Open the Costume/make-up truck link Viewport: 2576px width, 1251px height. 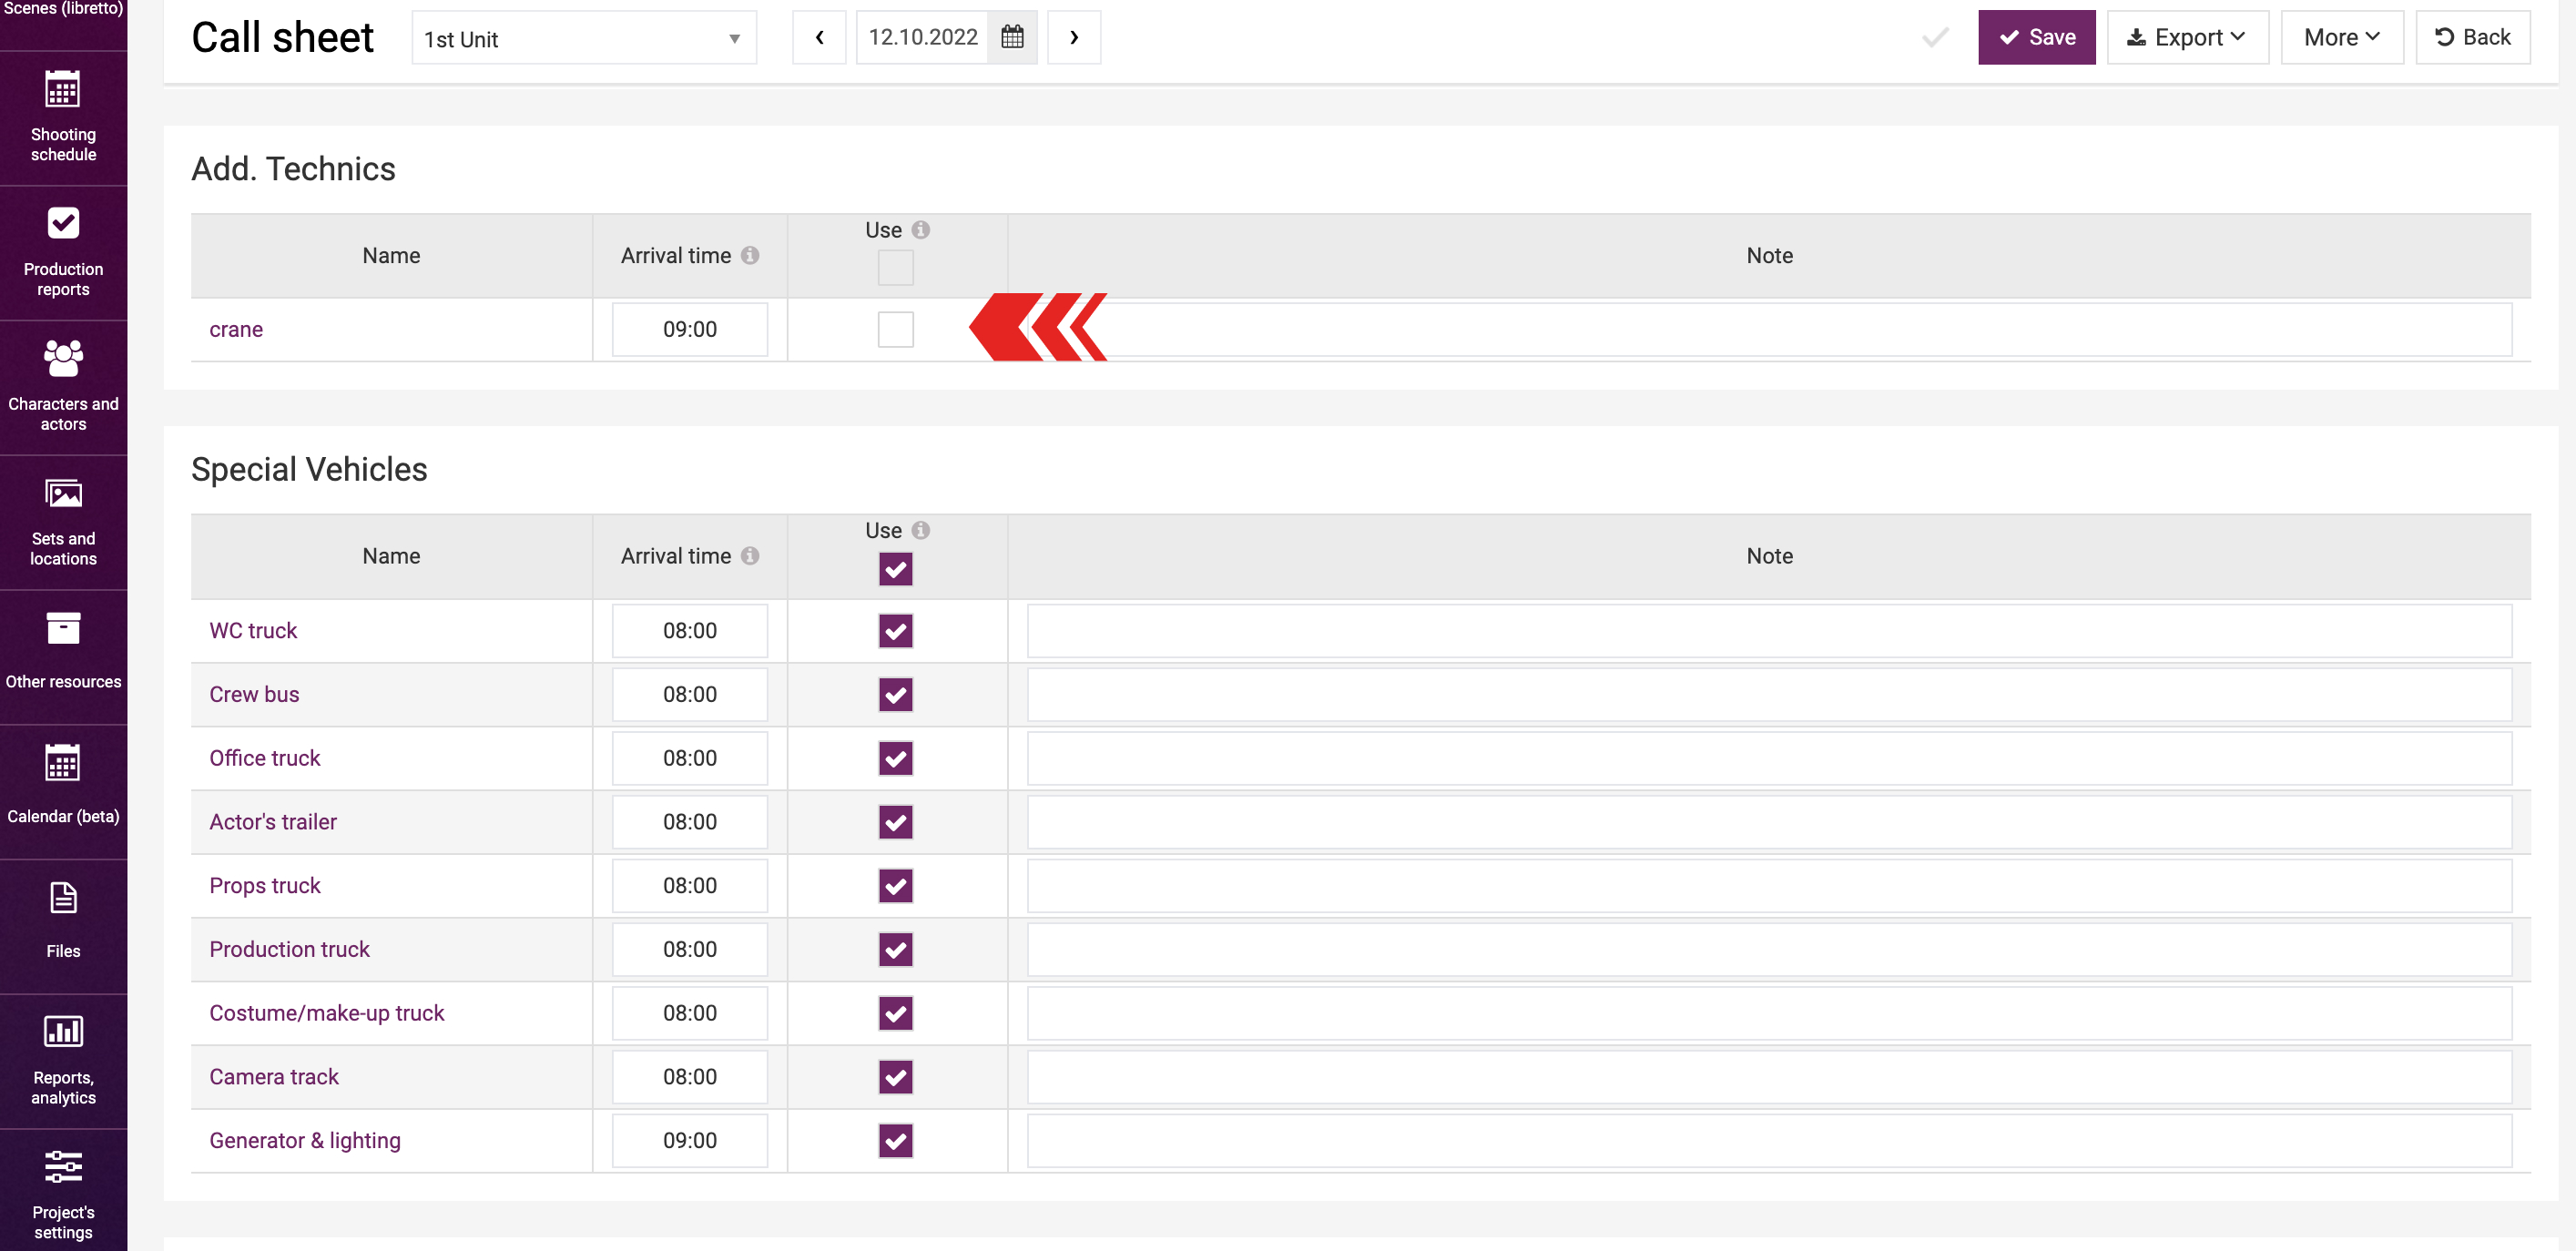[x=327, y=1014]
